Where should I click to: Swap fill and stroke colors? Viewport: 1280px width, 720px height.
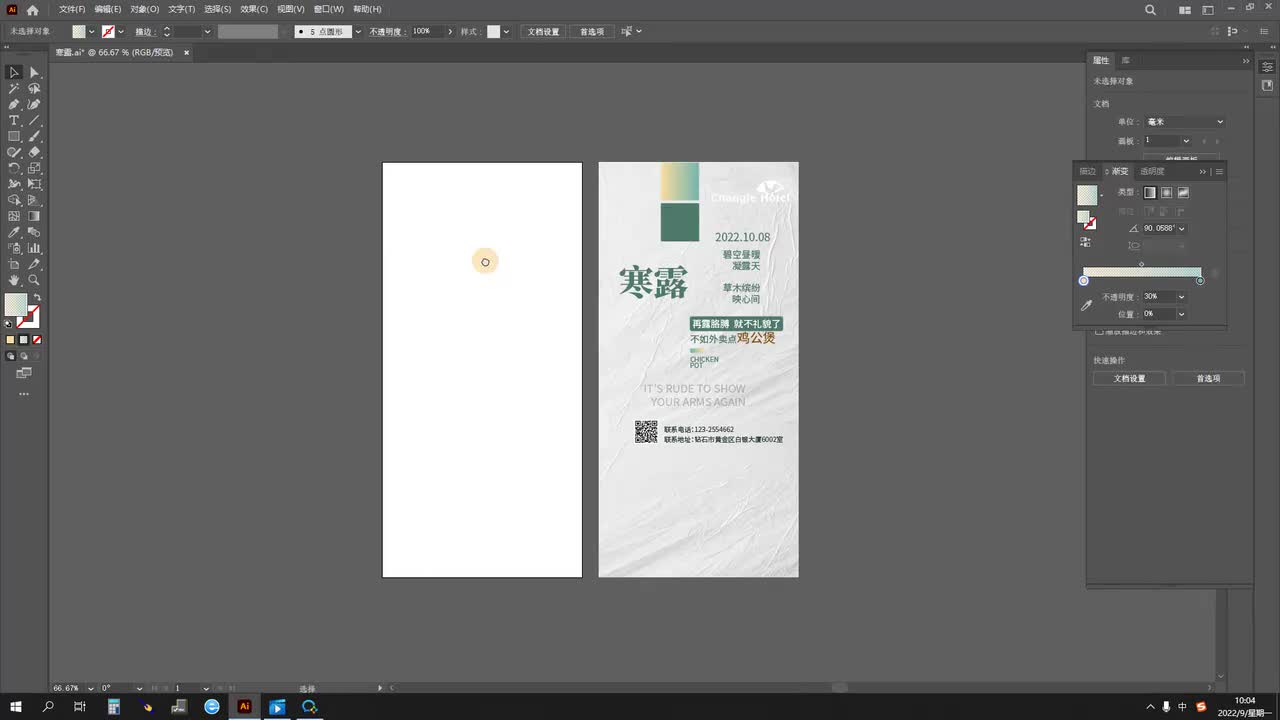click(x=37, y=297)
